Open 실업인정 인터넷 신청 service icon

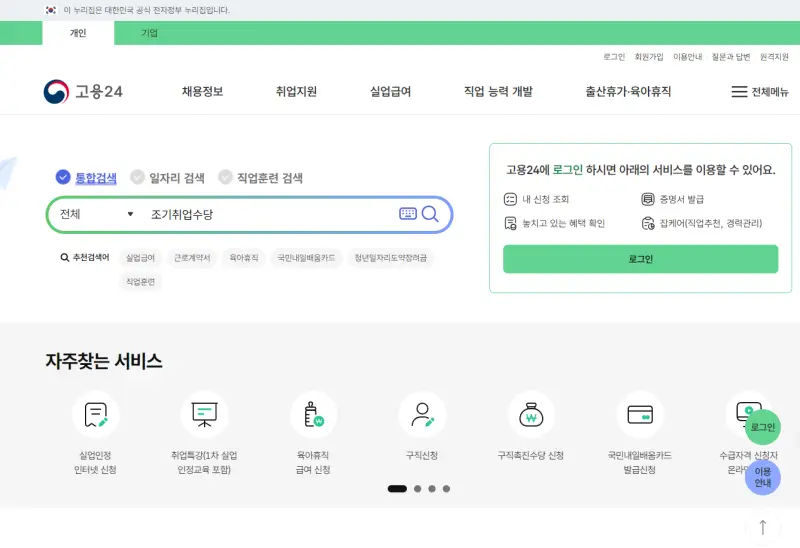coord(95,415)
